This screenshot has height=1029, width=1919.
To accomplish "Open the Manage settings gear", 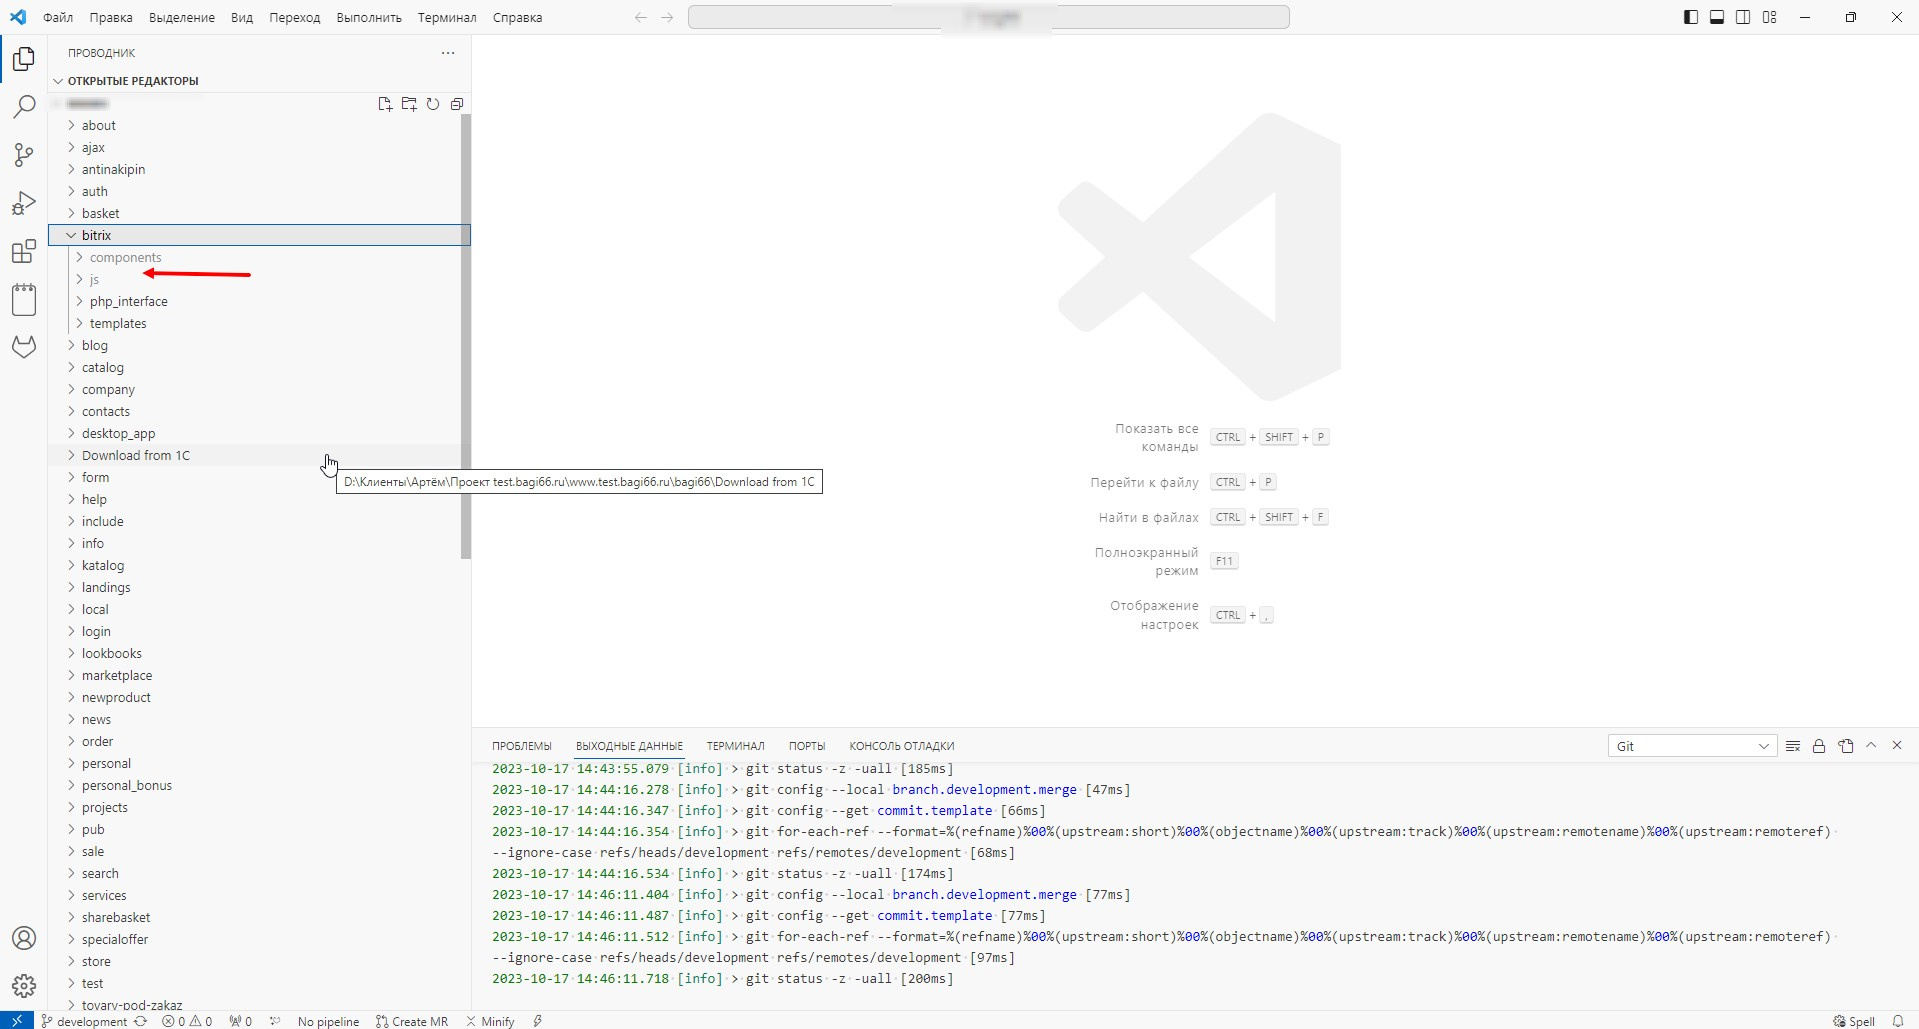I will (x=24, y=986).
